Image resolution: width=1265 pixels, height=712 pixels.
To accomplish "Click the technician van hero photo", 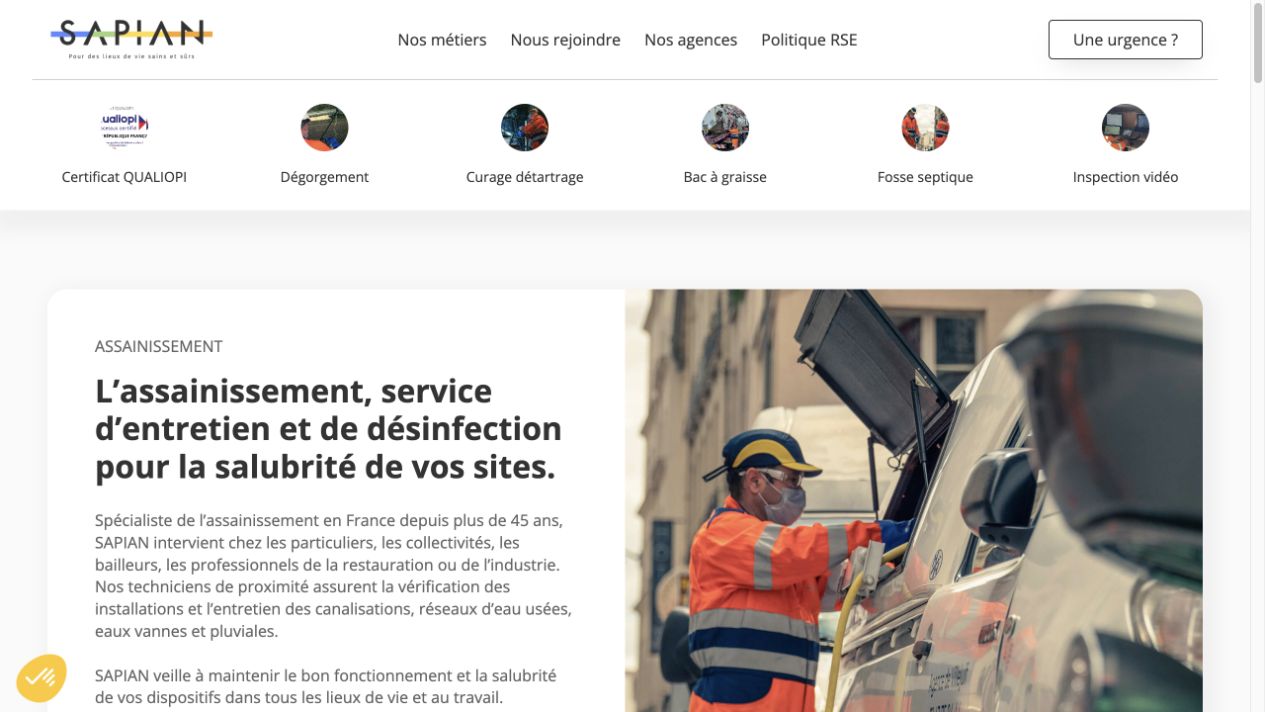I will [x=913, y=500].
